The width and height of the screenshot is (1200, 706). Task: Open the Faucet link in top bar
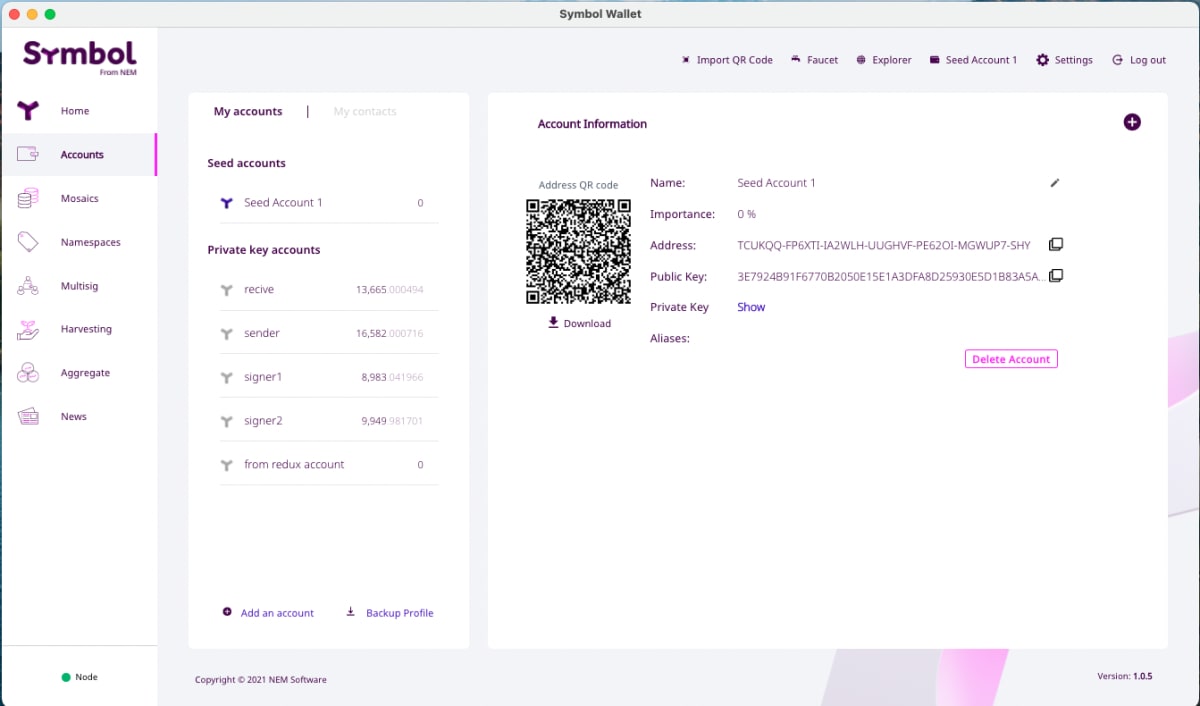click(x=823, y=60)
